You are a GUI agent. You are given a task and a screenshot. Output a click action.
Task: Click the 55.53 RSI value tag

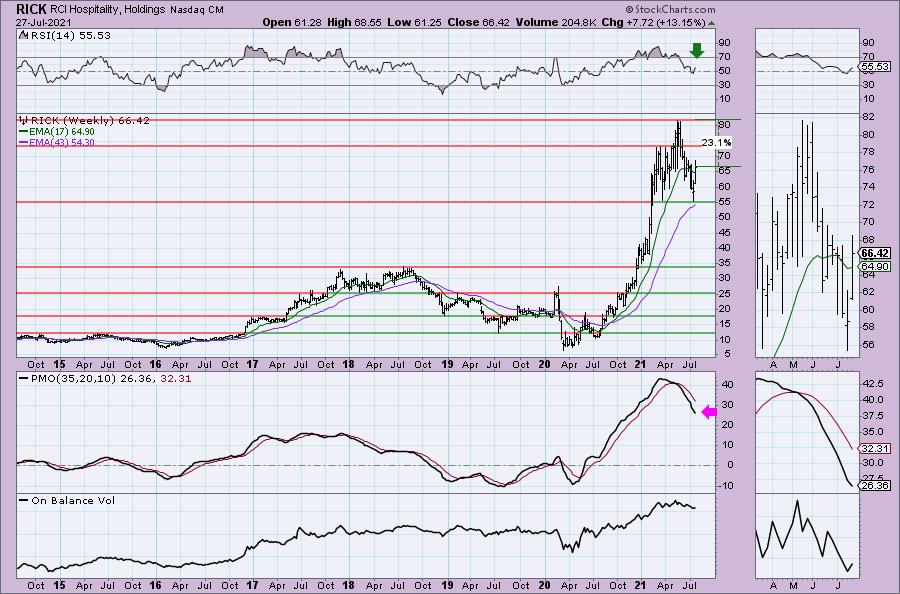[875, 67]
